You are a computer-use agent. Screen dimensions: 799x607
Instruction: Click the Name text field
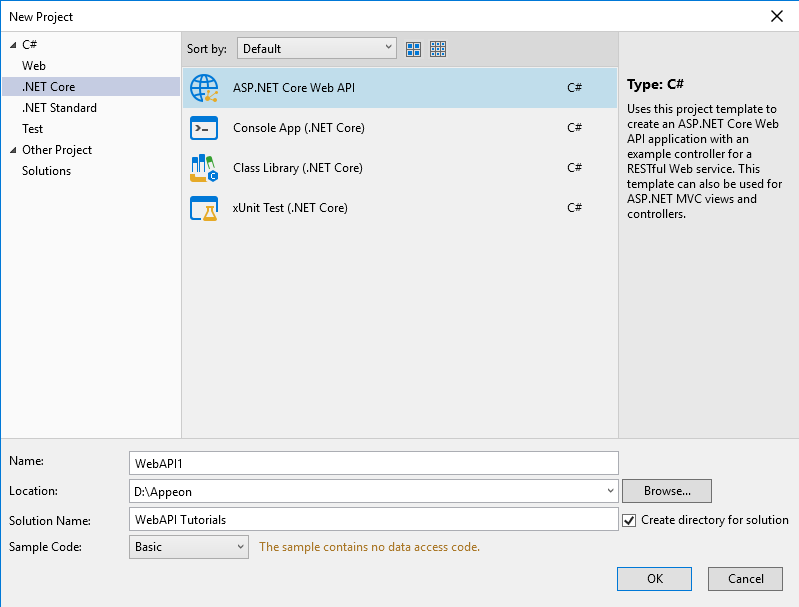click(374, 463)
